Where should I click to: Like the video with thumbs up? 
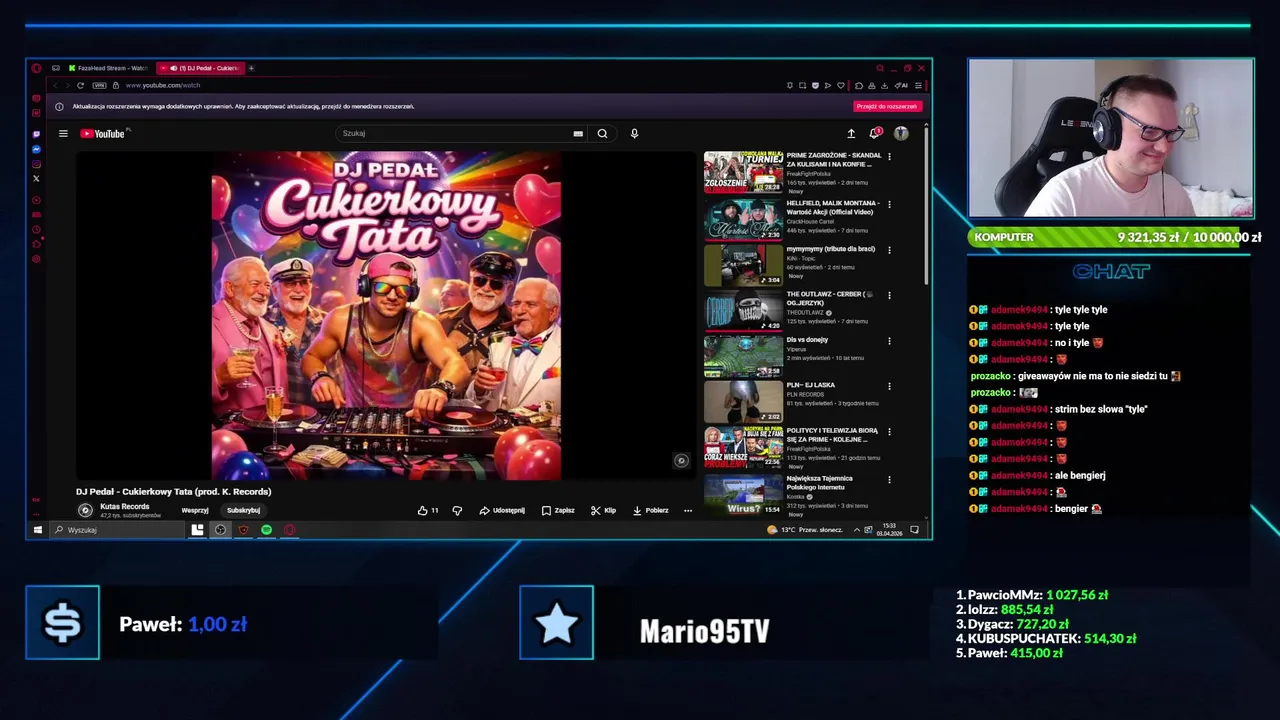pyautogui.click(x=428, y=510)
